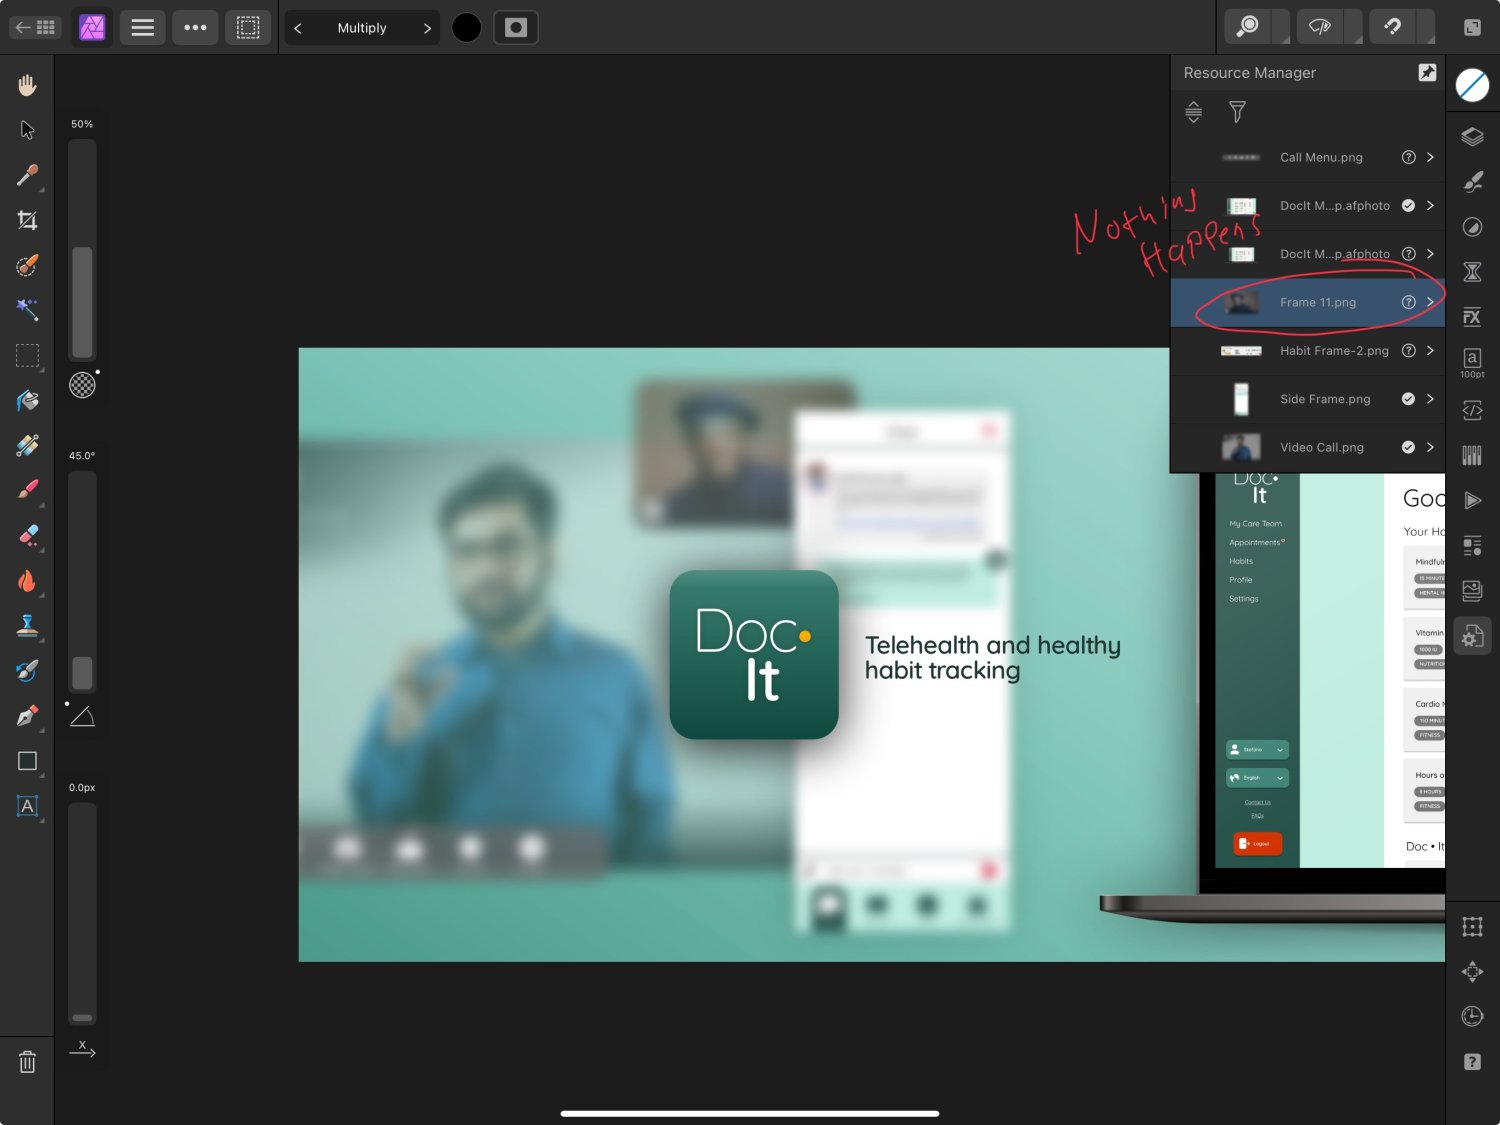Collapse all Resource Manager entries
This screenshot has height=1125, width=1500.
[x=1193, y=112]
